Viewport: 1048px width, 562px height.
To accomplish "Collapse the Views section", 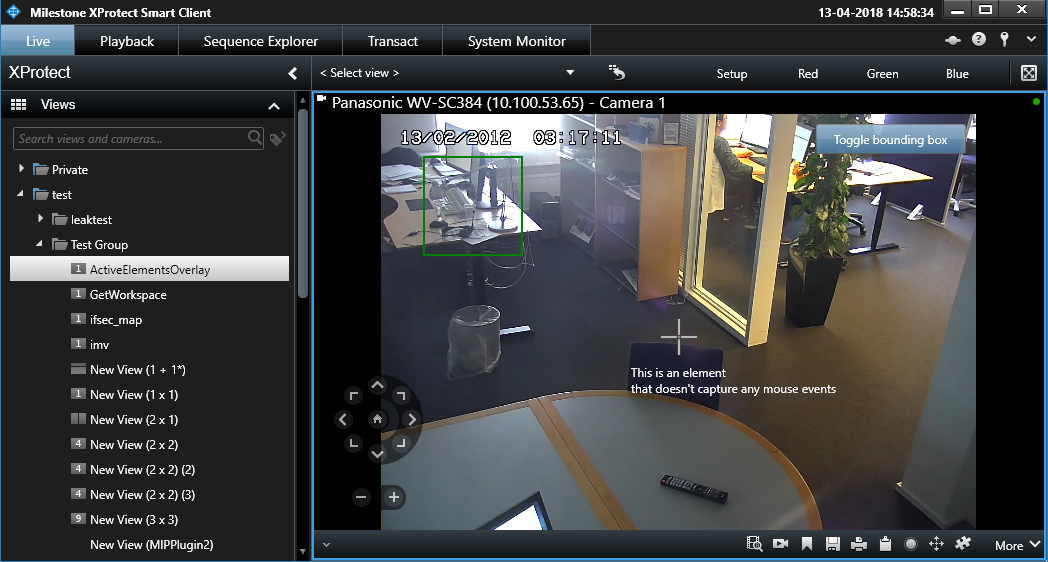I will [274, 106].
